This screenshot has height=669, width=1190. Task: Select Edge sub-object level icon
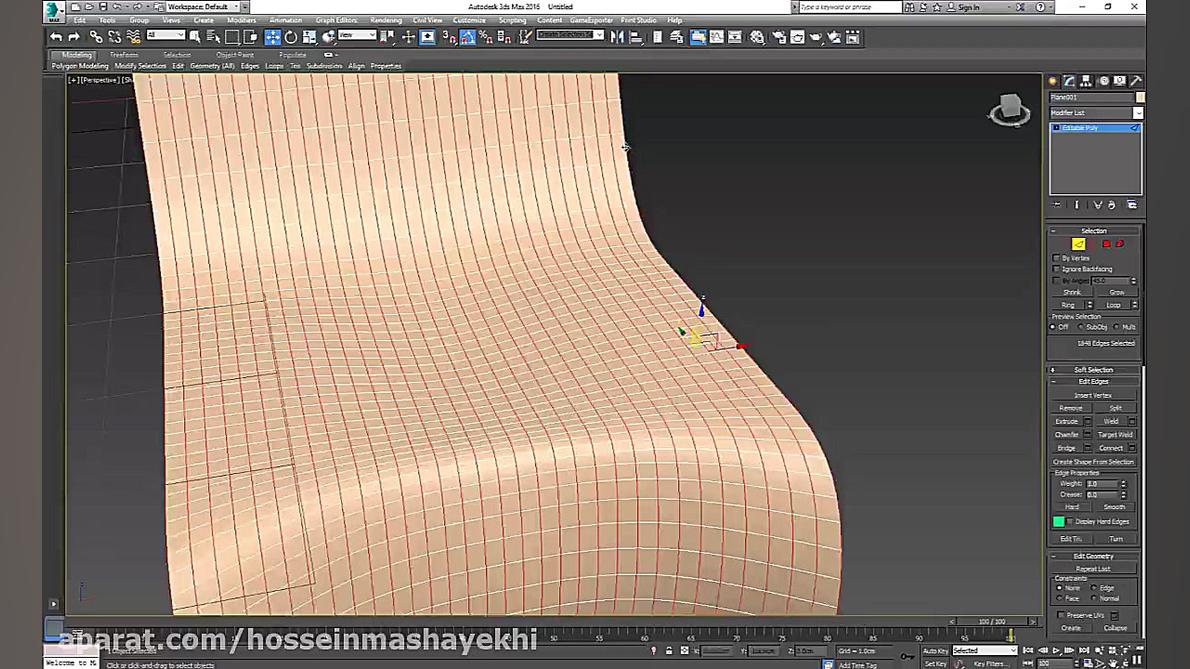coord(1078,243)
